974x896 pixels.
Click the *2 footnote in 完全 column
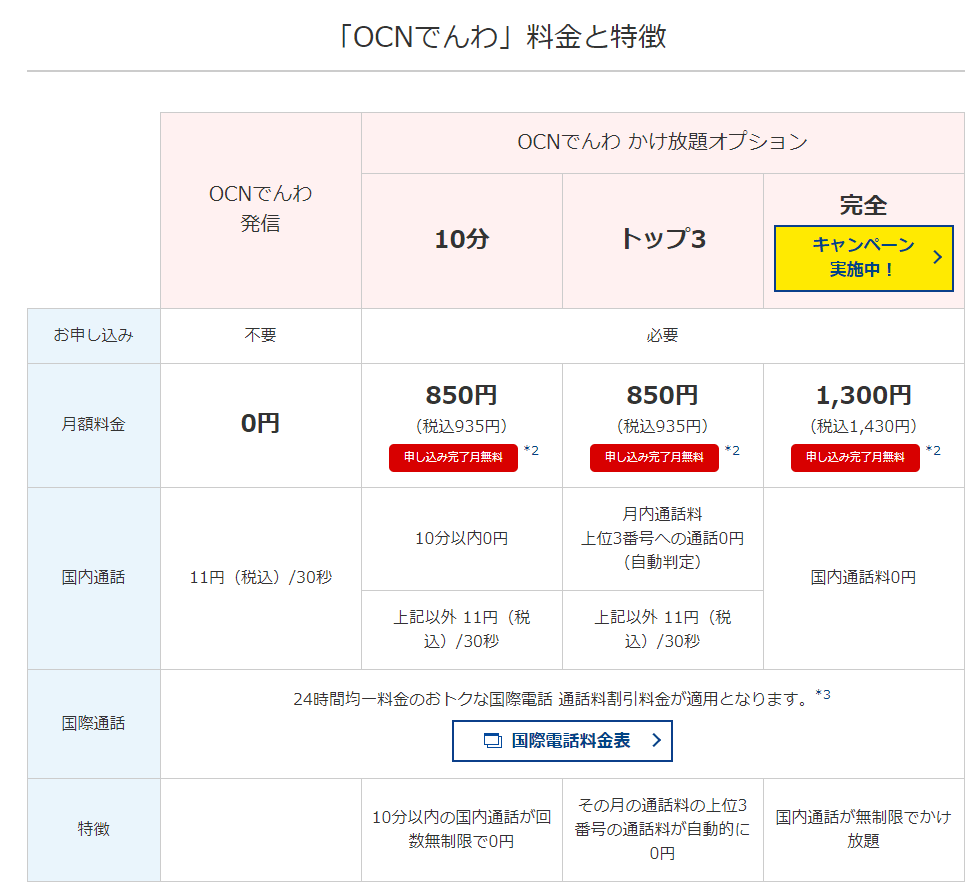(x=933, y=450)
